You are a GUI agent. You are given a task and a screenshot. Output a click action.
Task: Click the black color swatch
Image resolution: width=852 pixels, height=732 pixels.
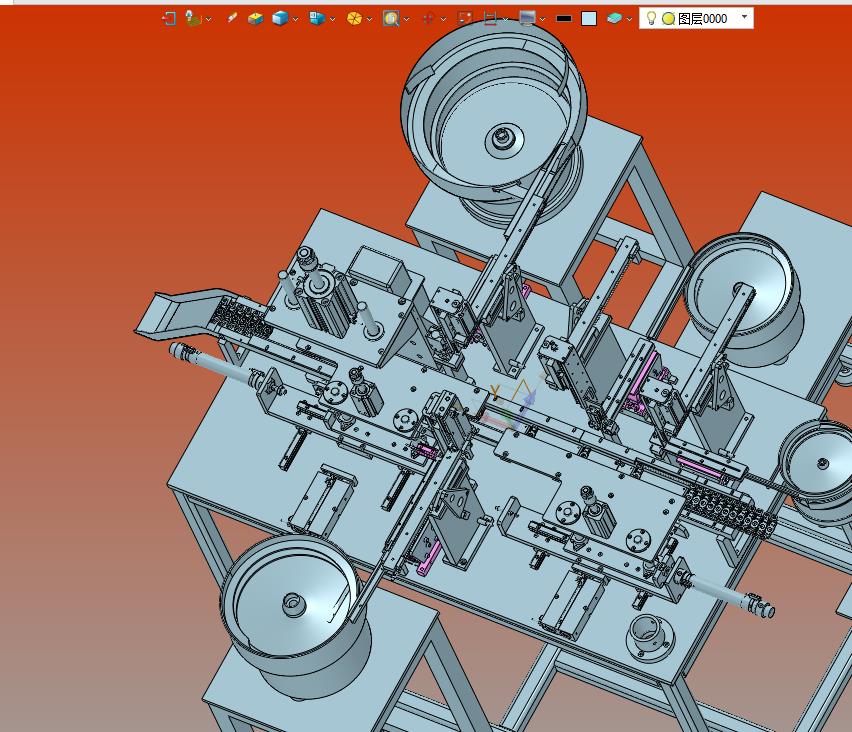coord(564,18)
